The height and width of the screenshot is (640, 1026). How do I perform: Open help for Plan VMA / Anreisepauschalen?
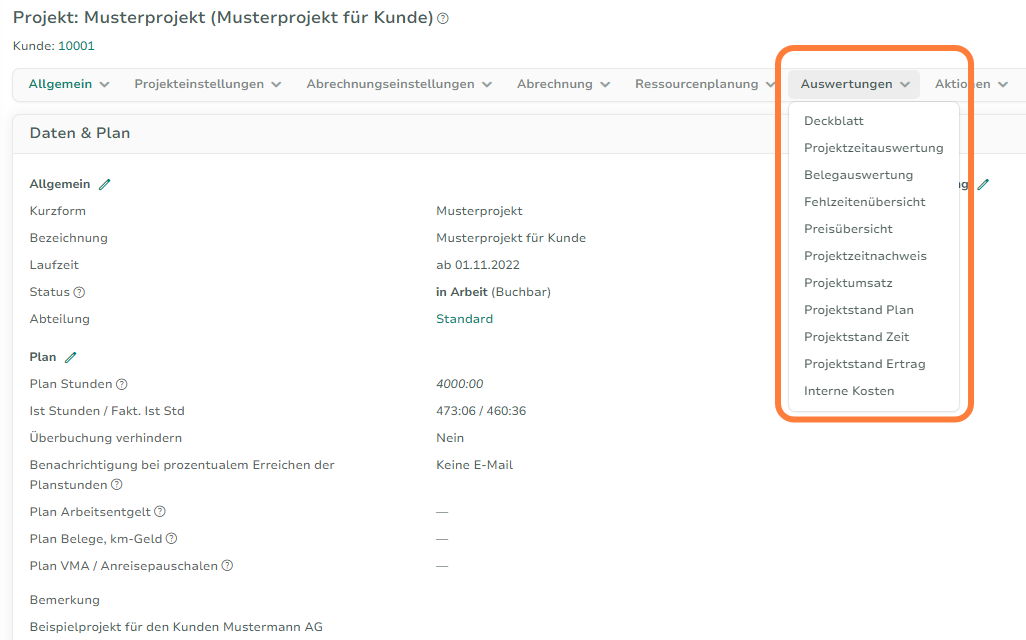pos(227,566)
